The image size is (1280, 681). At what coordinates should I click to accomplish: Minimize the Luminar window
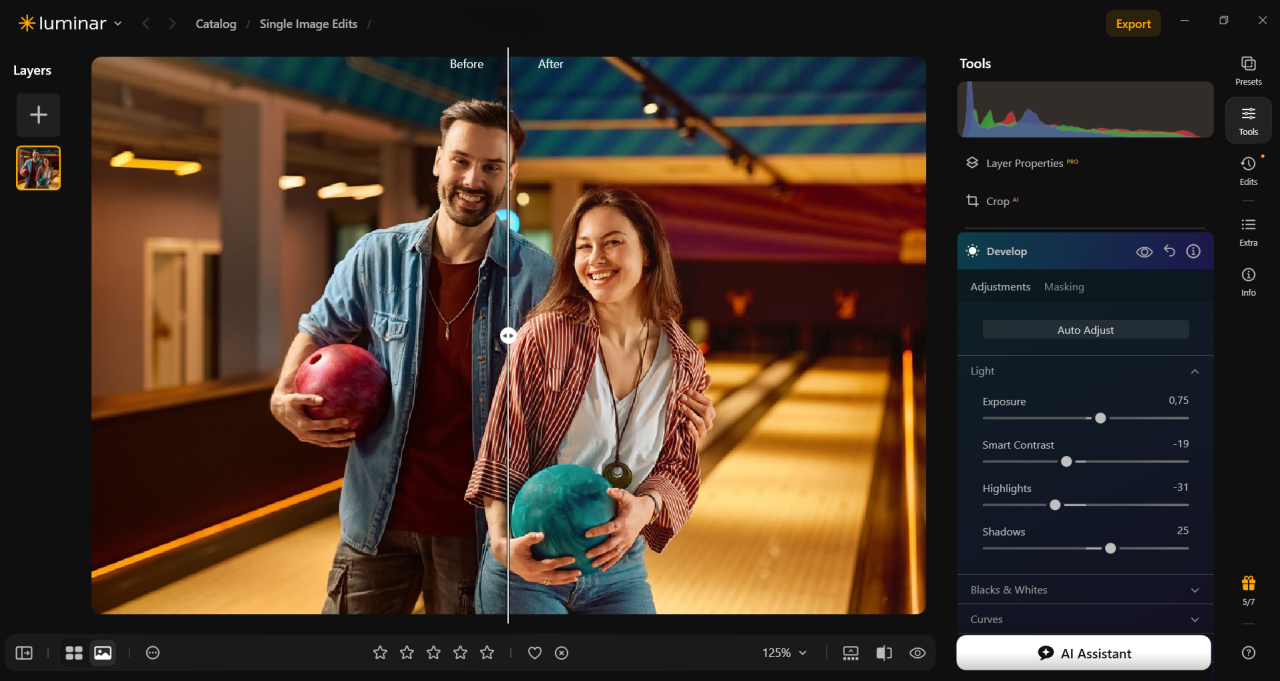[x=1185, y=20]
